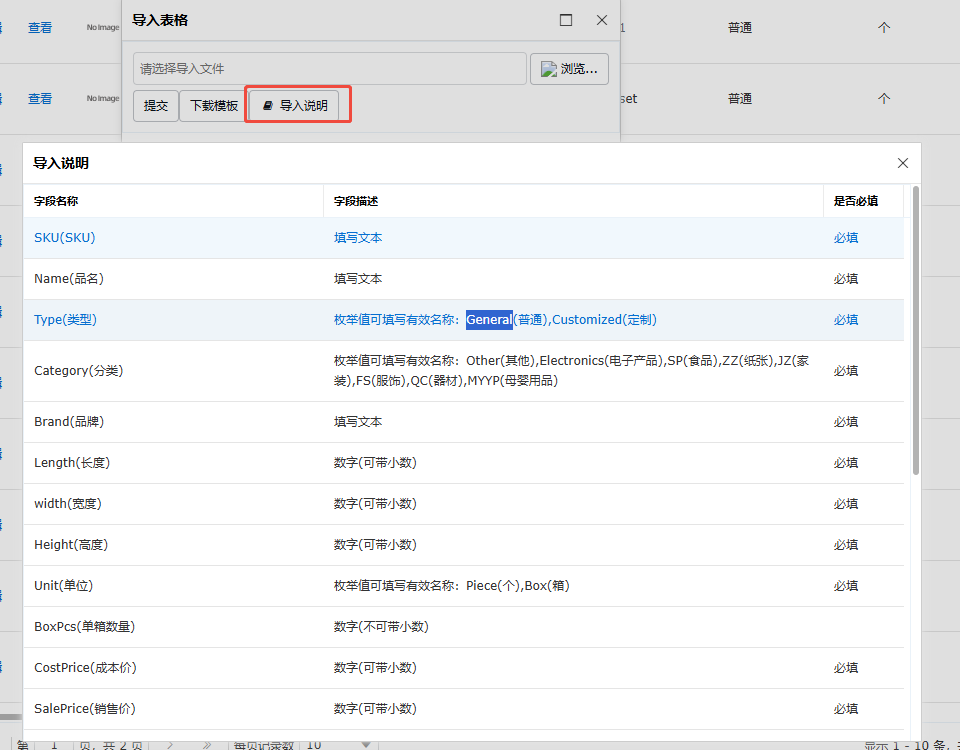Click 数字(可带小数) in the SalePrice row
960x750 pixels.
click(375, 709)
